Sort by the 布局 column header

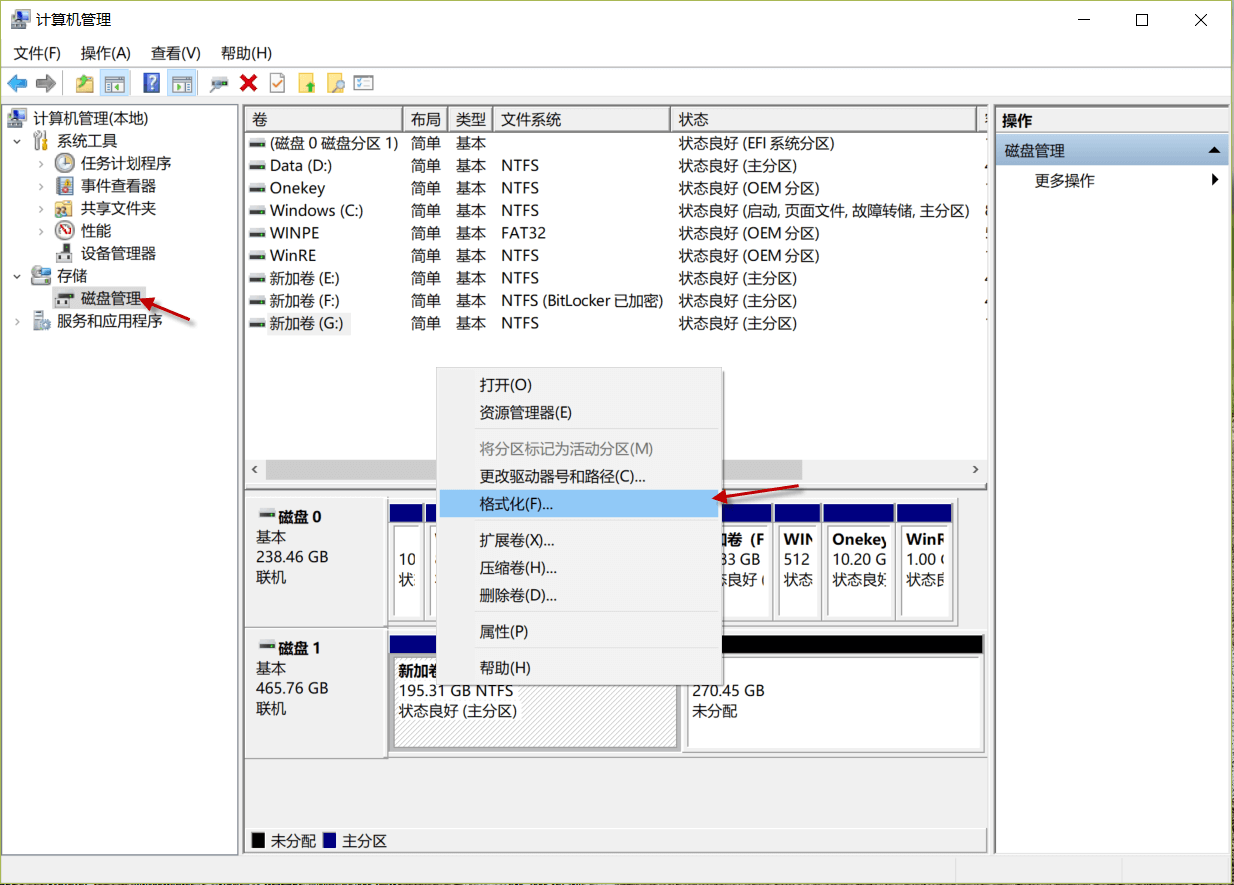coord(425,119)
